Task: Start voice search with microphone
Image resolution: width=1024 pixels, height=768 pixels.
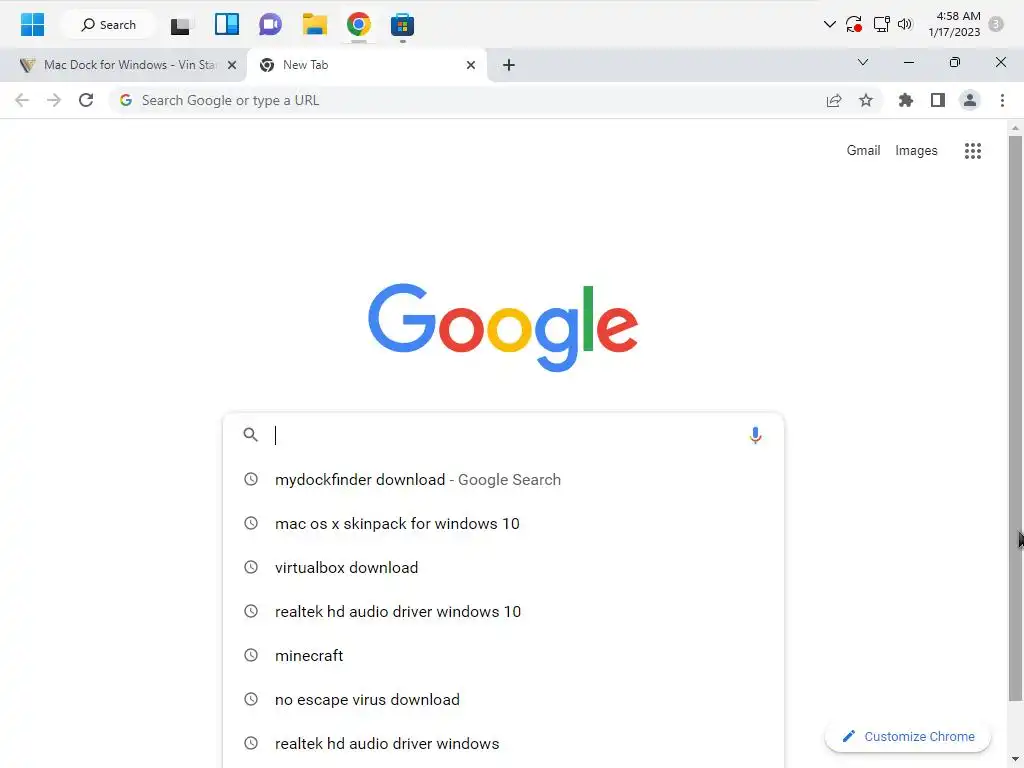Action: pos(755,435)
